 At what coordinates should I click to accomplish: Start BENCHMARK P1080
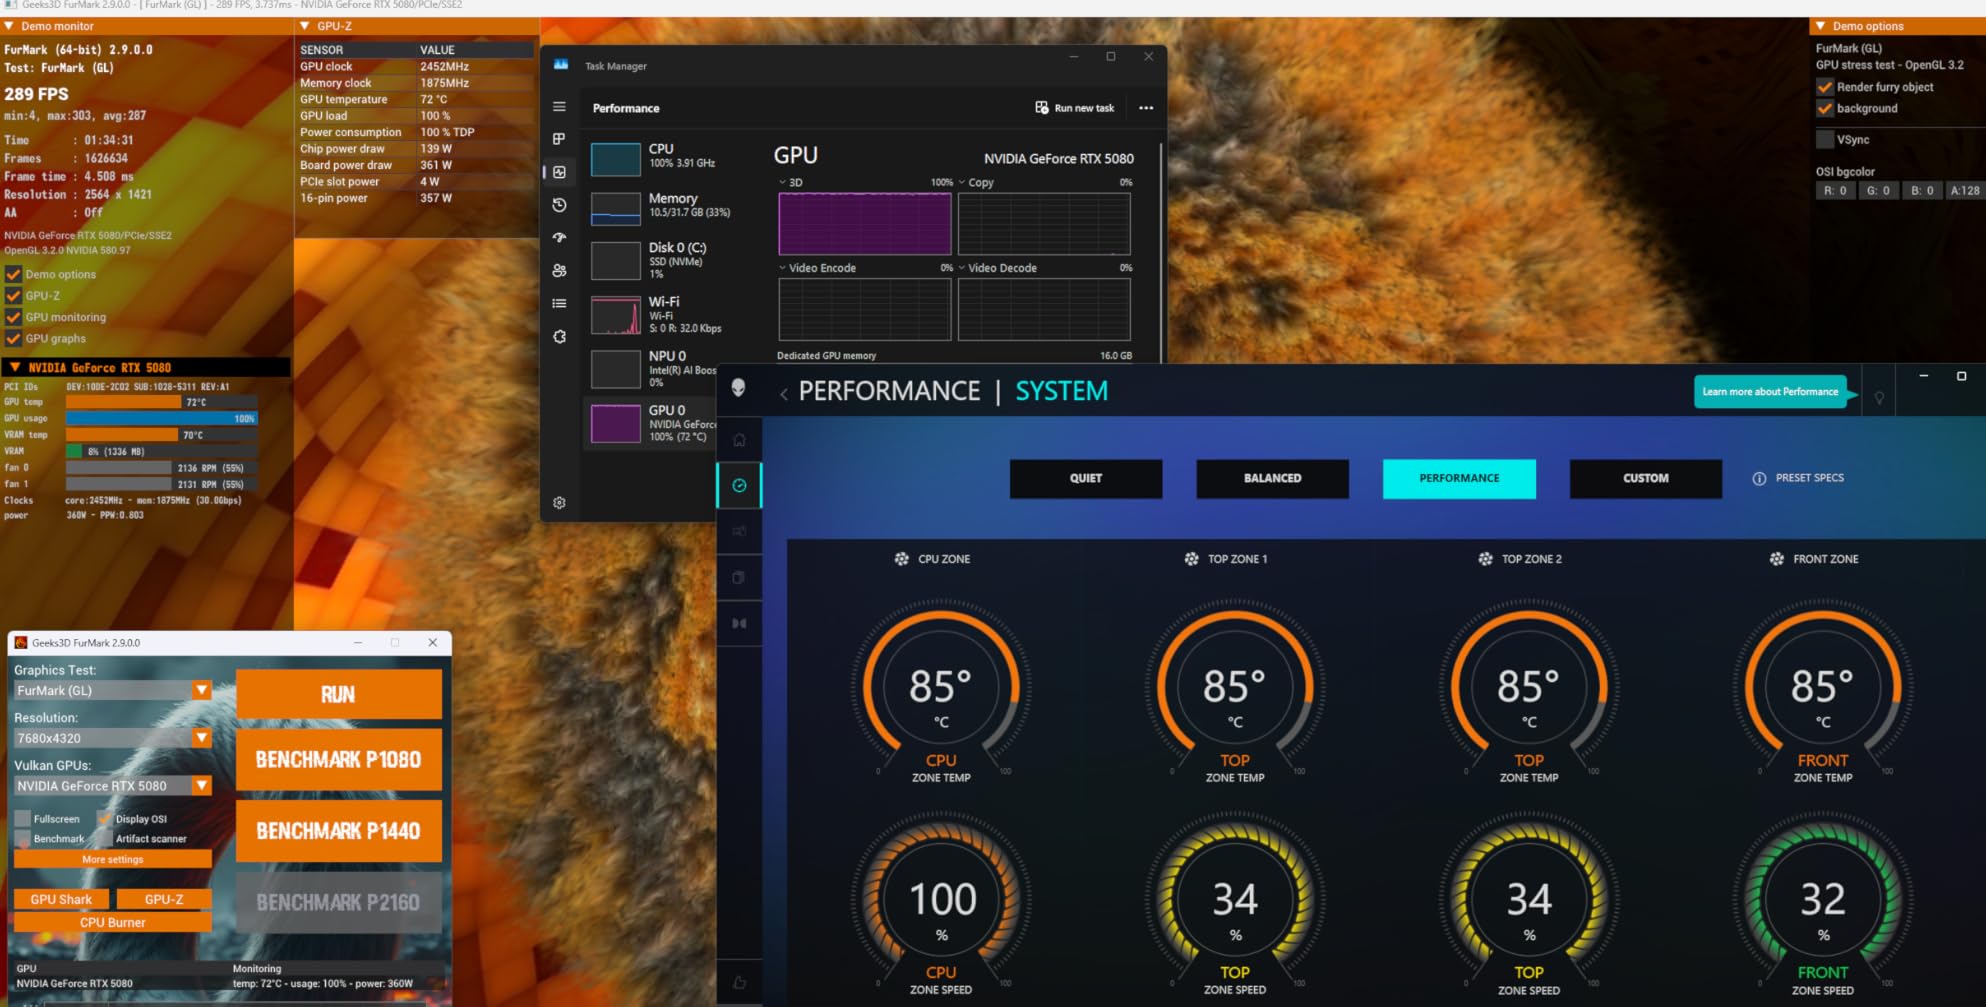pyautogui.click(x=339, y=760)
